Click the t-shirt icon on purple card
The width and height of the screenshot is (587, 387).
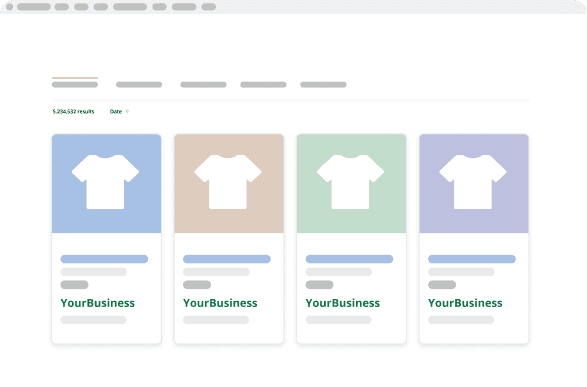473,182
